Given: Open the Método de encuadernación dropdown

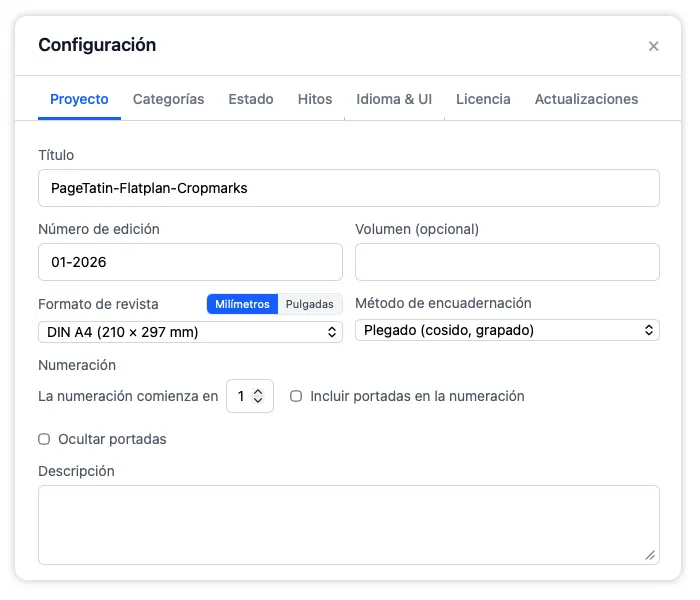Looking at the screenshot, I should click(507, 330).
